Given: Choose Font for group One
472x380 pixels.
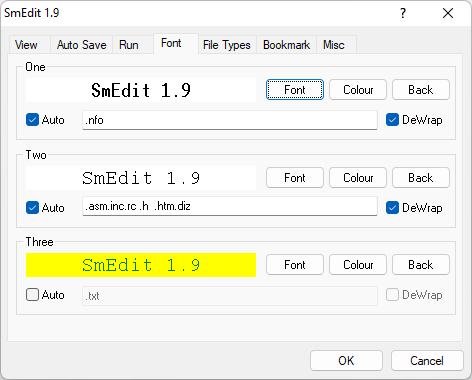Looking at the screenshot, I should [295, 90].
